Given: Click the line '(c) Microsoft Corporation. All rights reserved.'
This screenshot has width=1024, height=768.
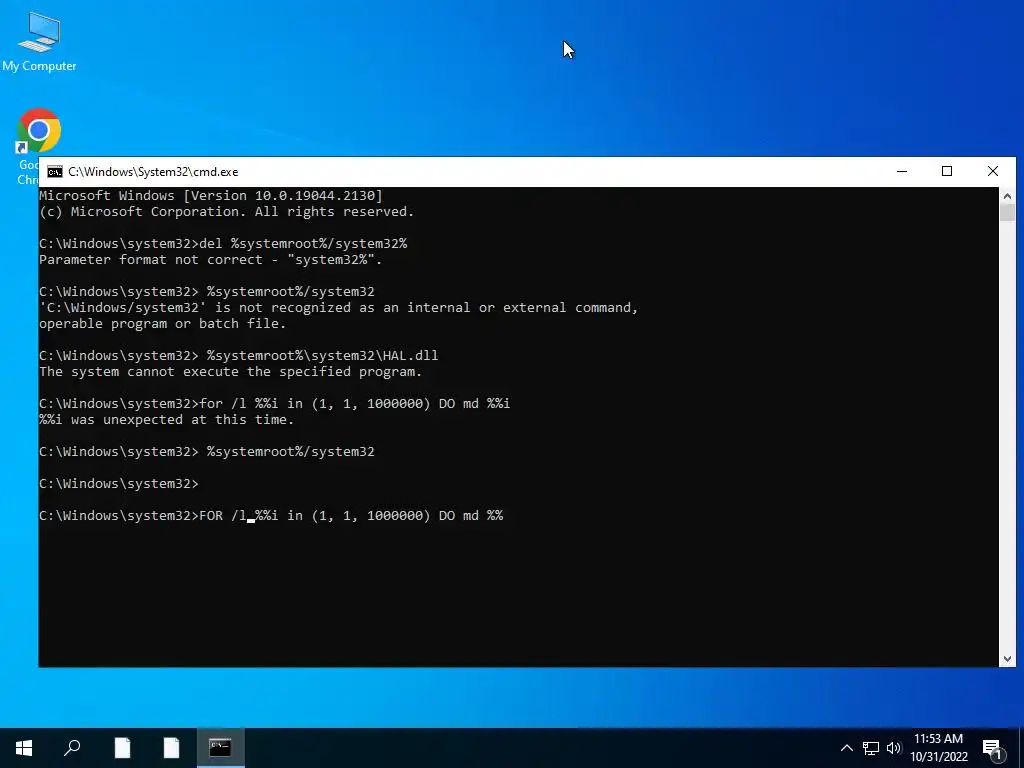Looking at the screenshot, I should point(226,212).
